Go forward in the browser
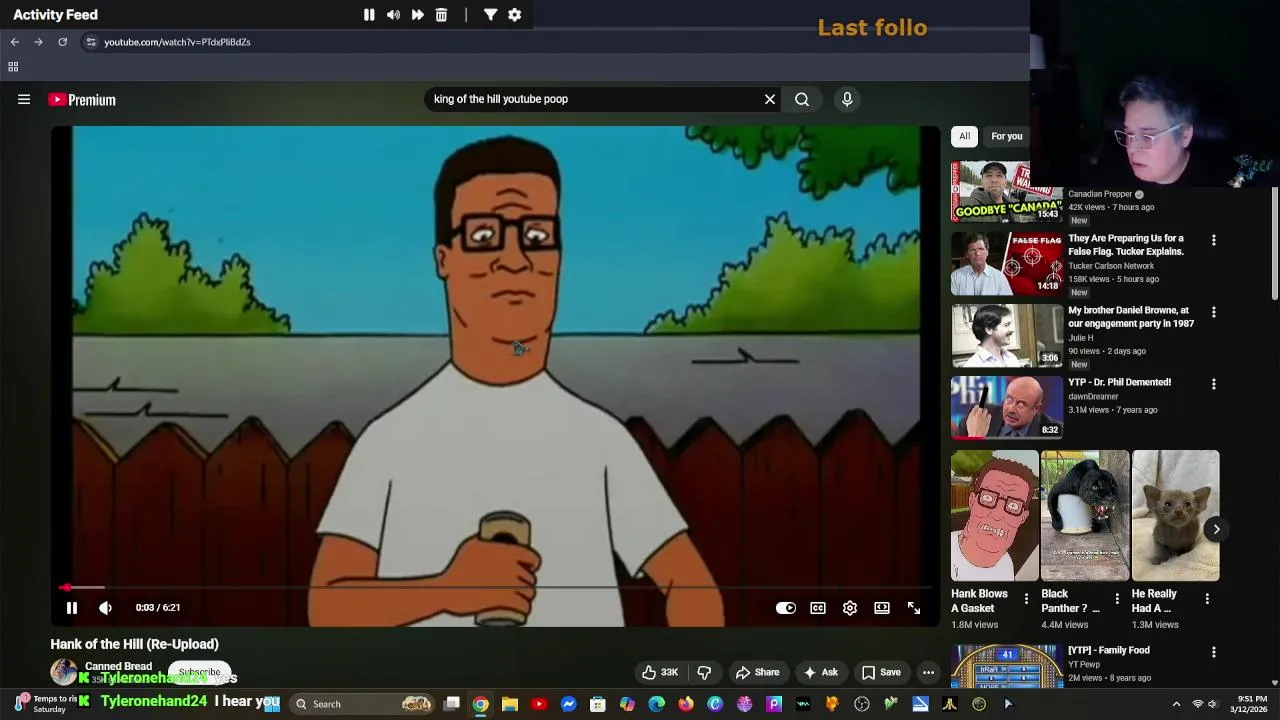 coord(38,42)
